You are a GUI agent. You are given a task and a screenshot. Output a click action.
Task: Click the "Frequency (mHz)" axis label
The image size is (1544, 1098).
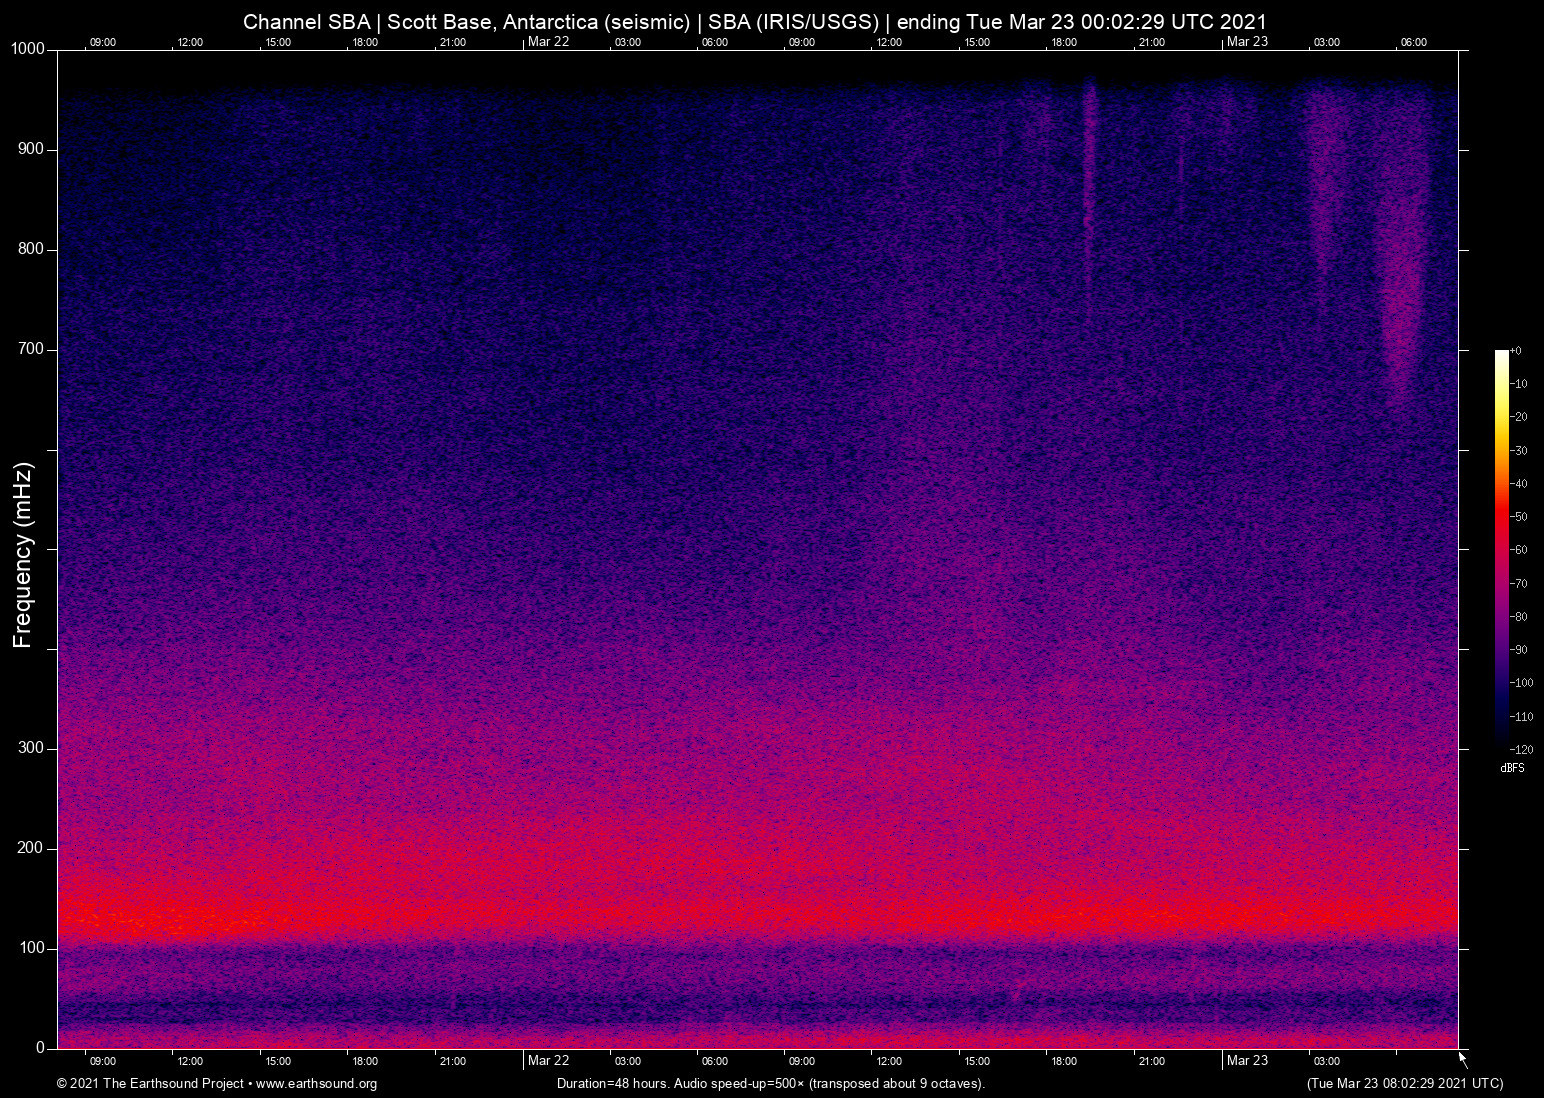pyautogui.click(x=23, y=555)
